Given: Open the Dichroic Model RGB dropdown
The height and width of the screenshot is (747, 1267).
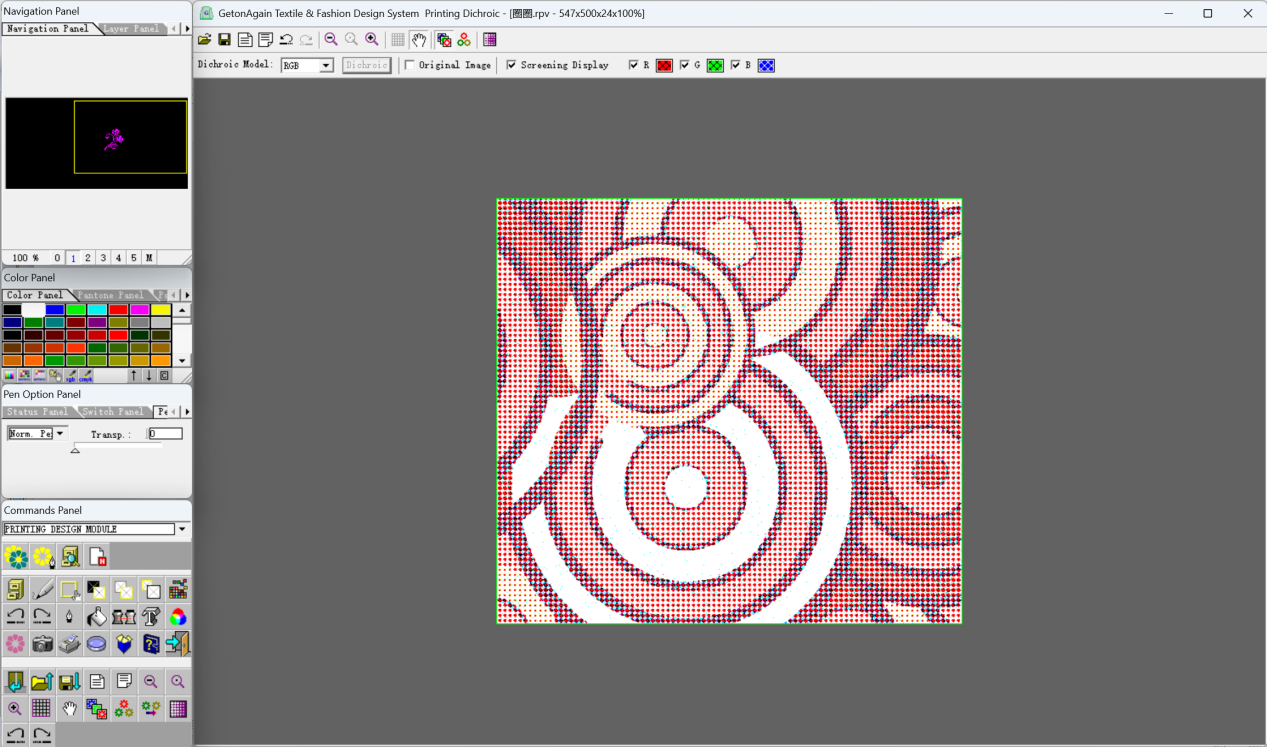Looking at the screenshot, I should [x=326, y=65].
